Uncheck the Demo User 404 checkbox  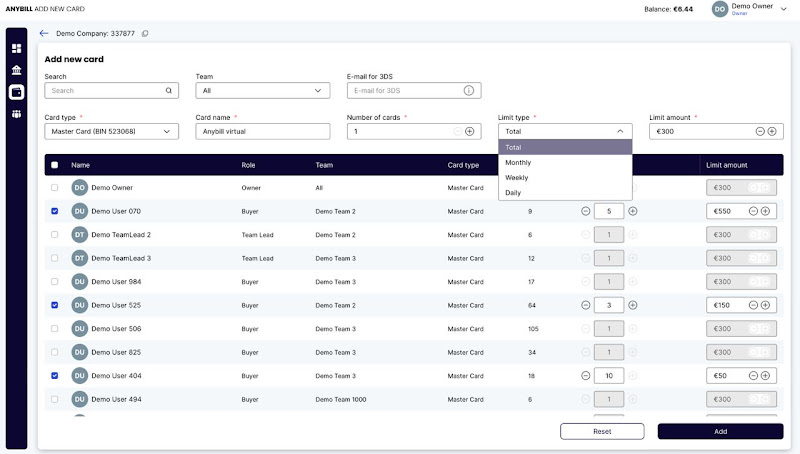(55, 375)
